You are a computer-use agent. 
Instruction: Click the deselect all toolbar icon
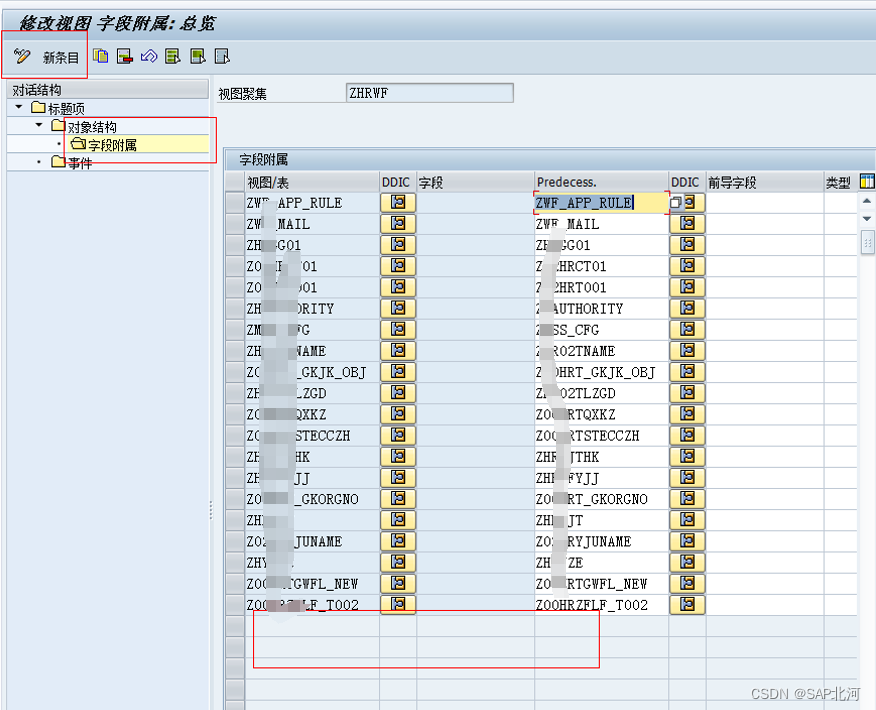point(221,56)
